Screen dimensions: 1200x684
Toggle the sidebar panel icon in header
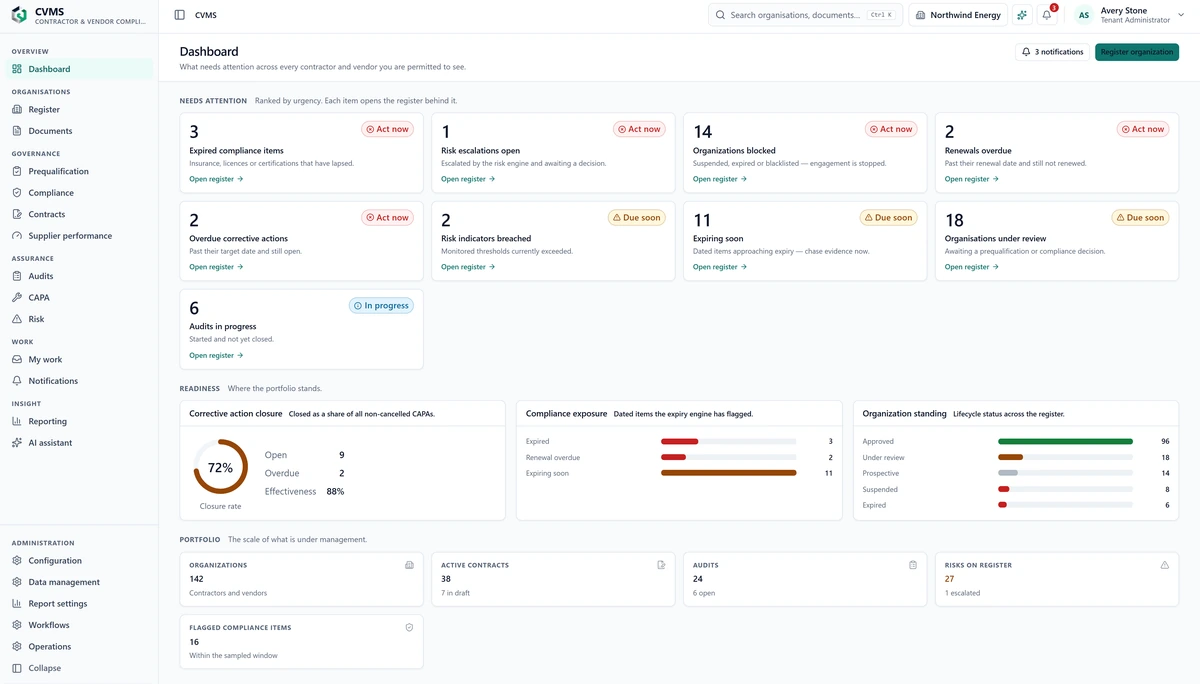pos(180,15)
